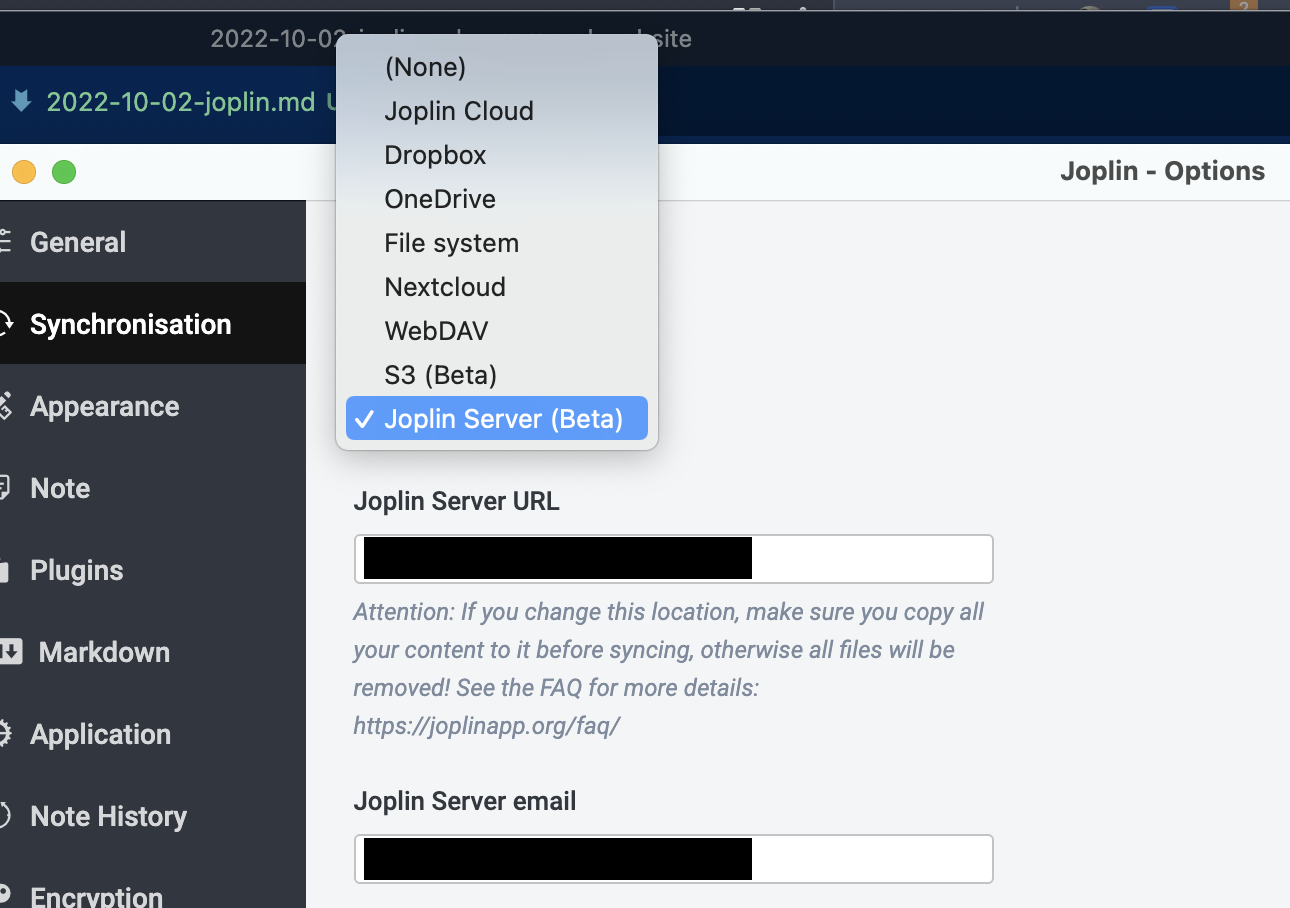Click the Synchronisation sync-arrows icon
Image resolution: width=1290 pixels, height=908 pixels.
(5, 322)
